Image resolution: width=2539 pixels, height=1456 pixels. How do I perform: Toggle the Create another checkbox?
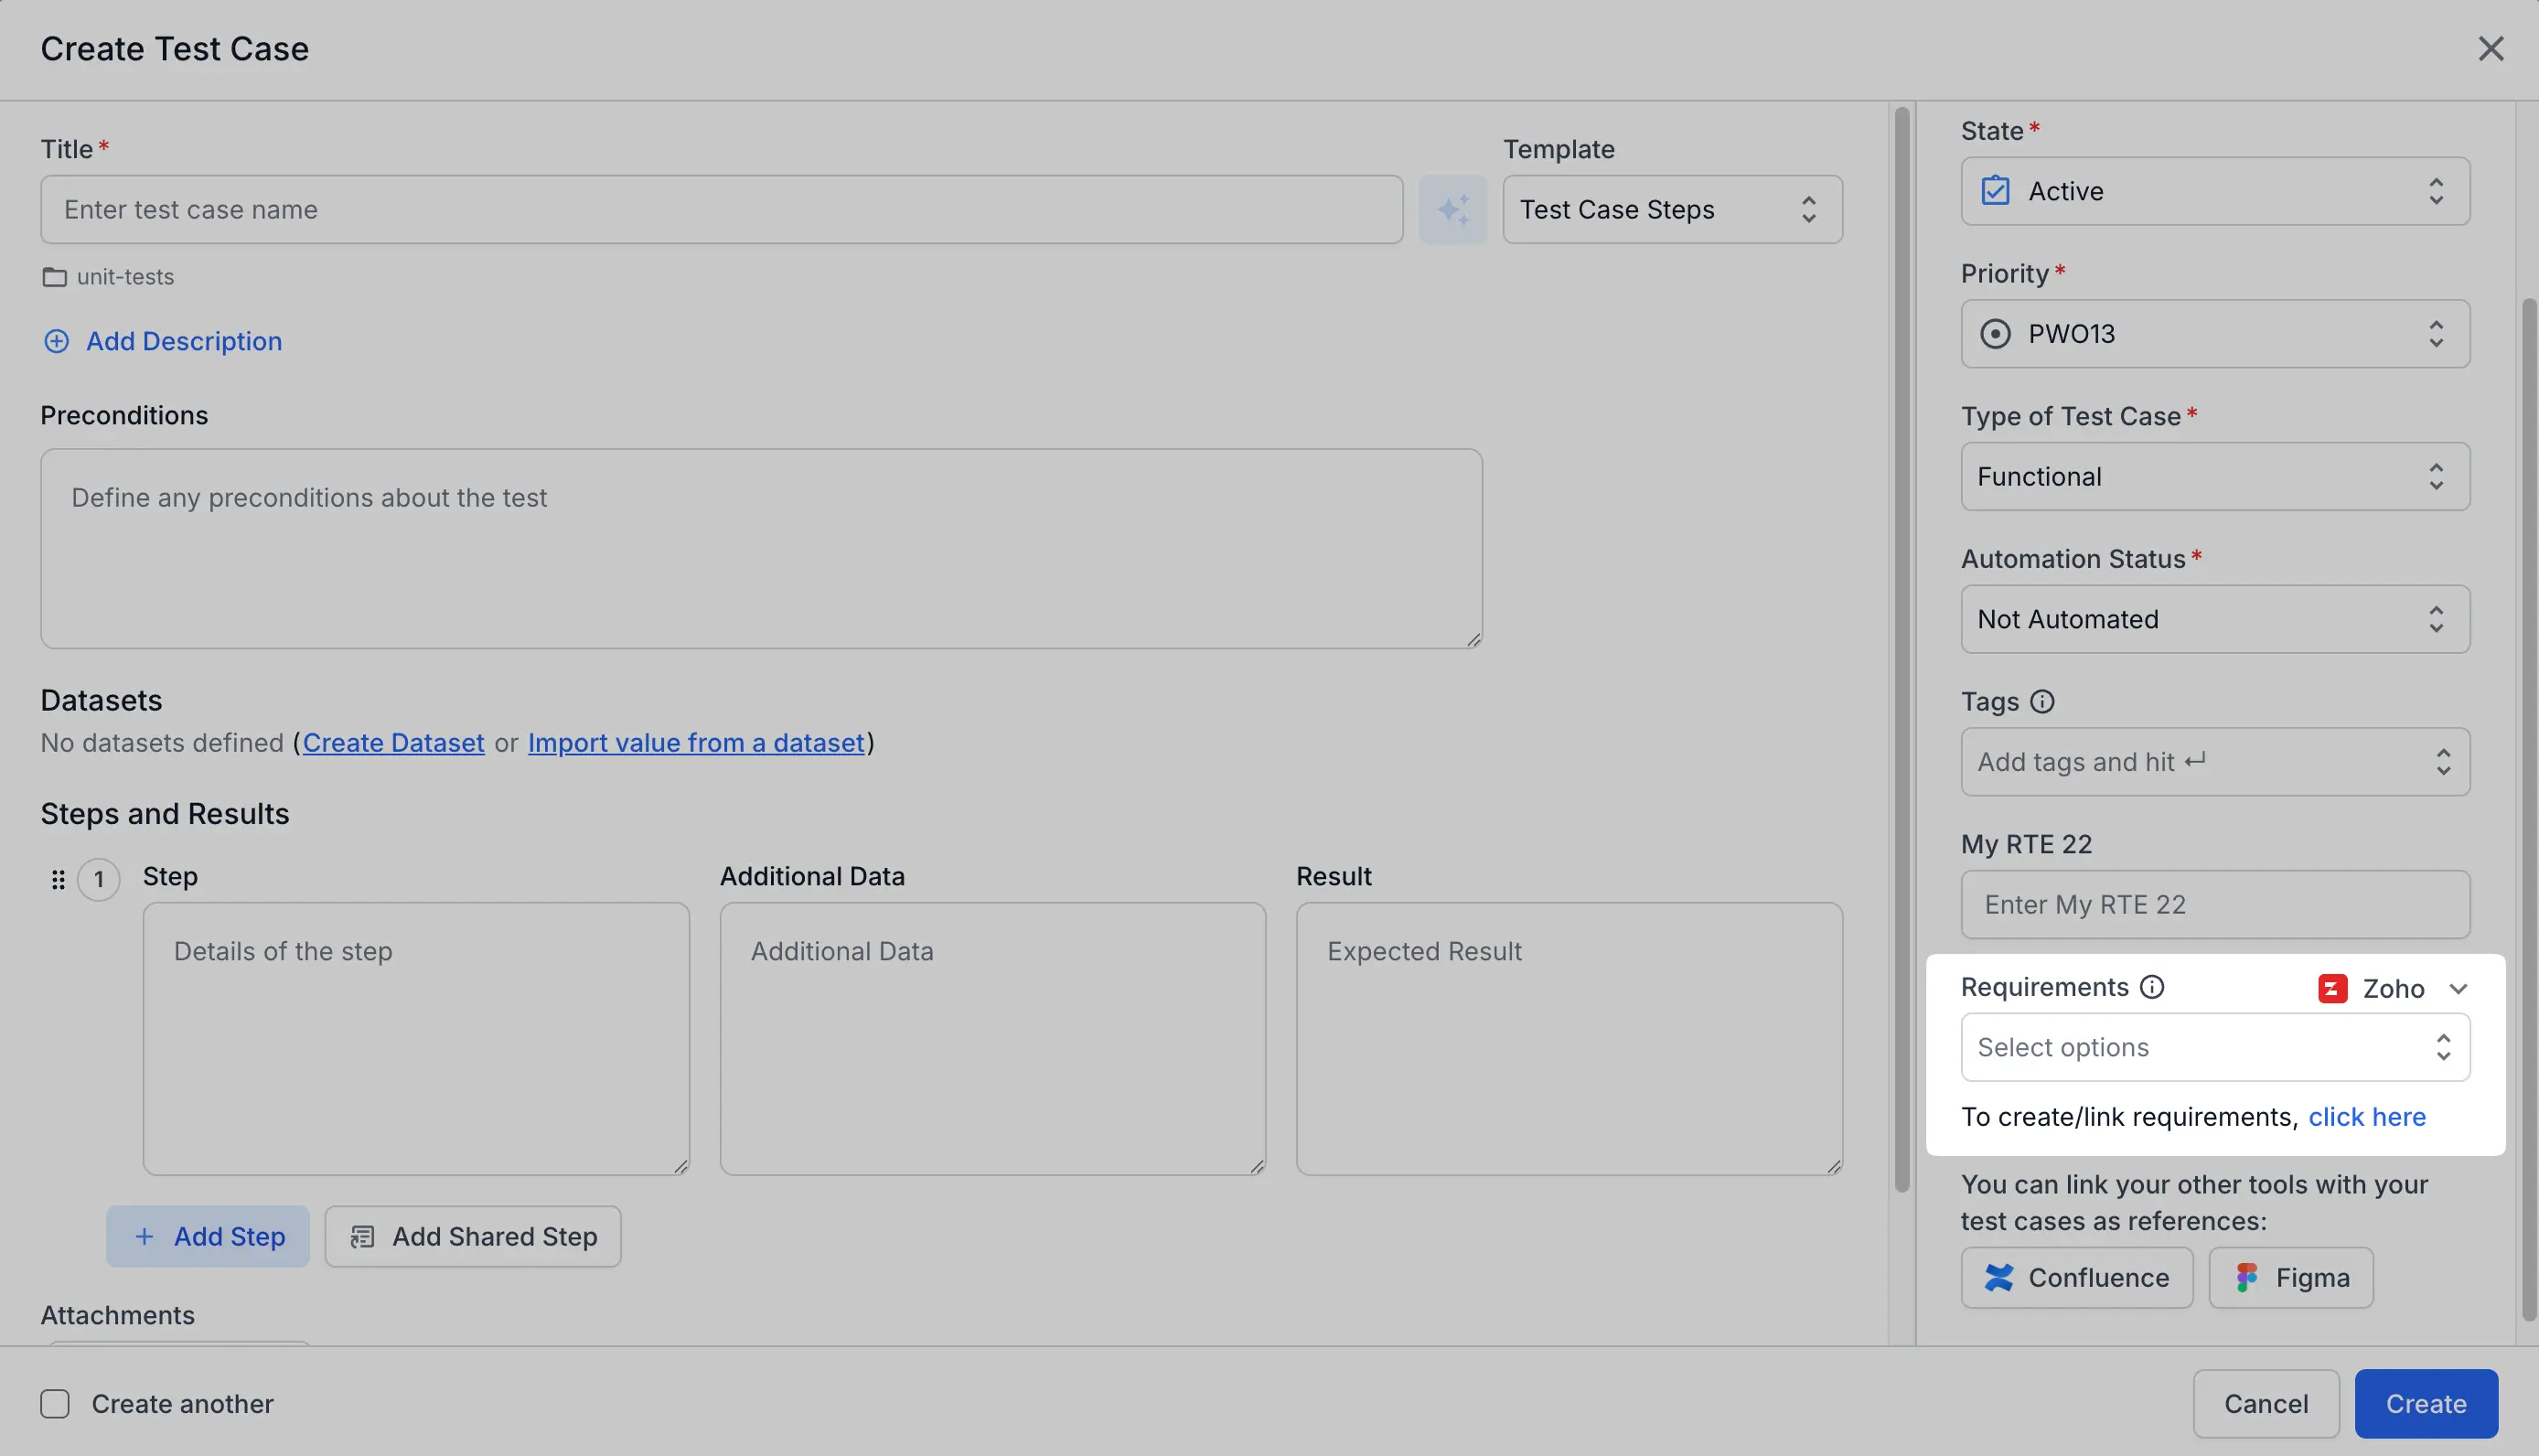tap(55, 1404)
